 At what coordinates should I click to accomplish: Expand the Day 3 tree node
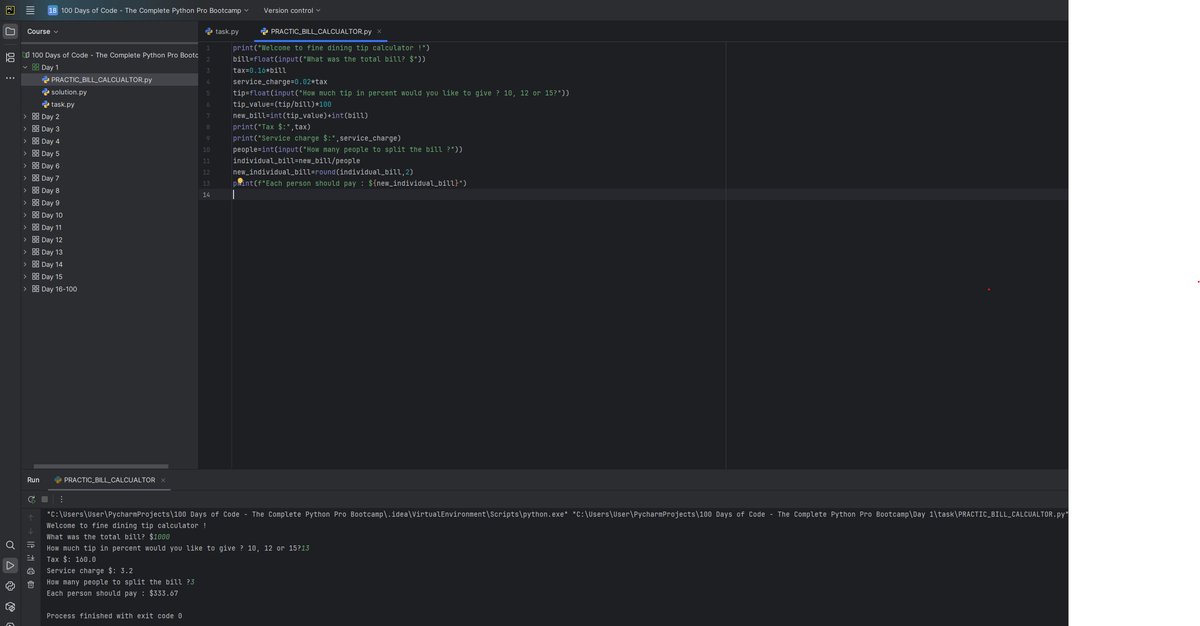pos(25,129)
